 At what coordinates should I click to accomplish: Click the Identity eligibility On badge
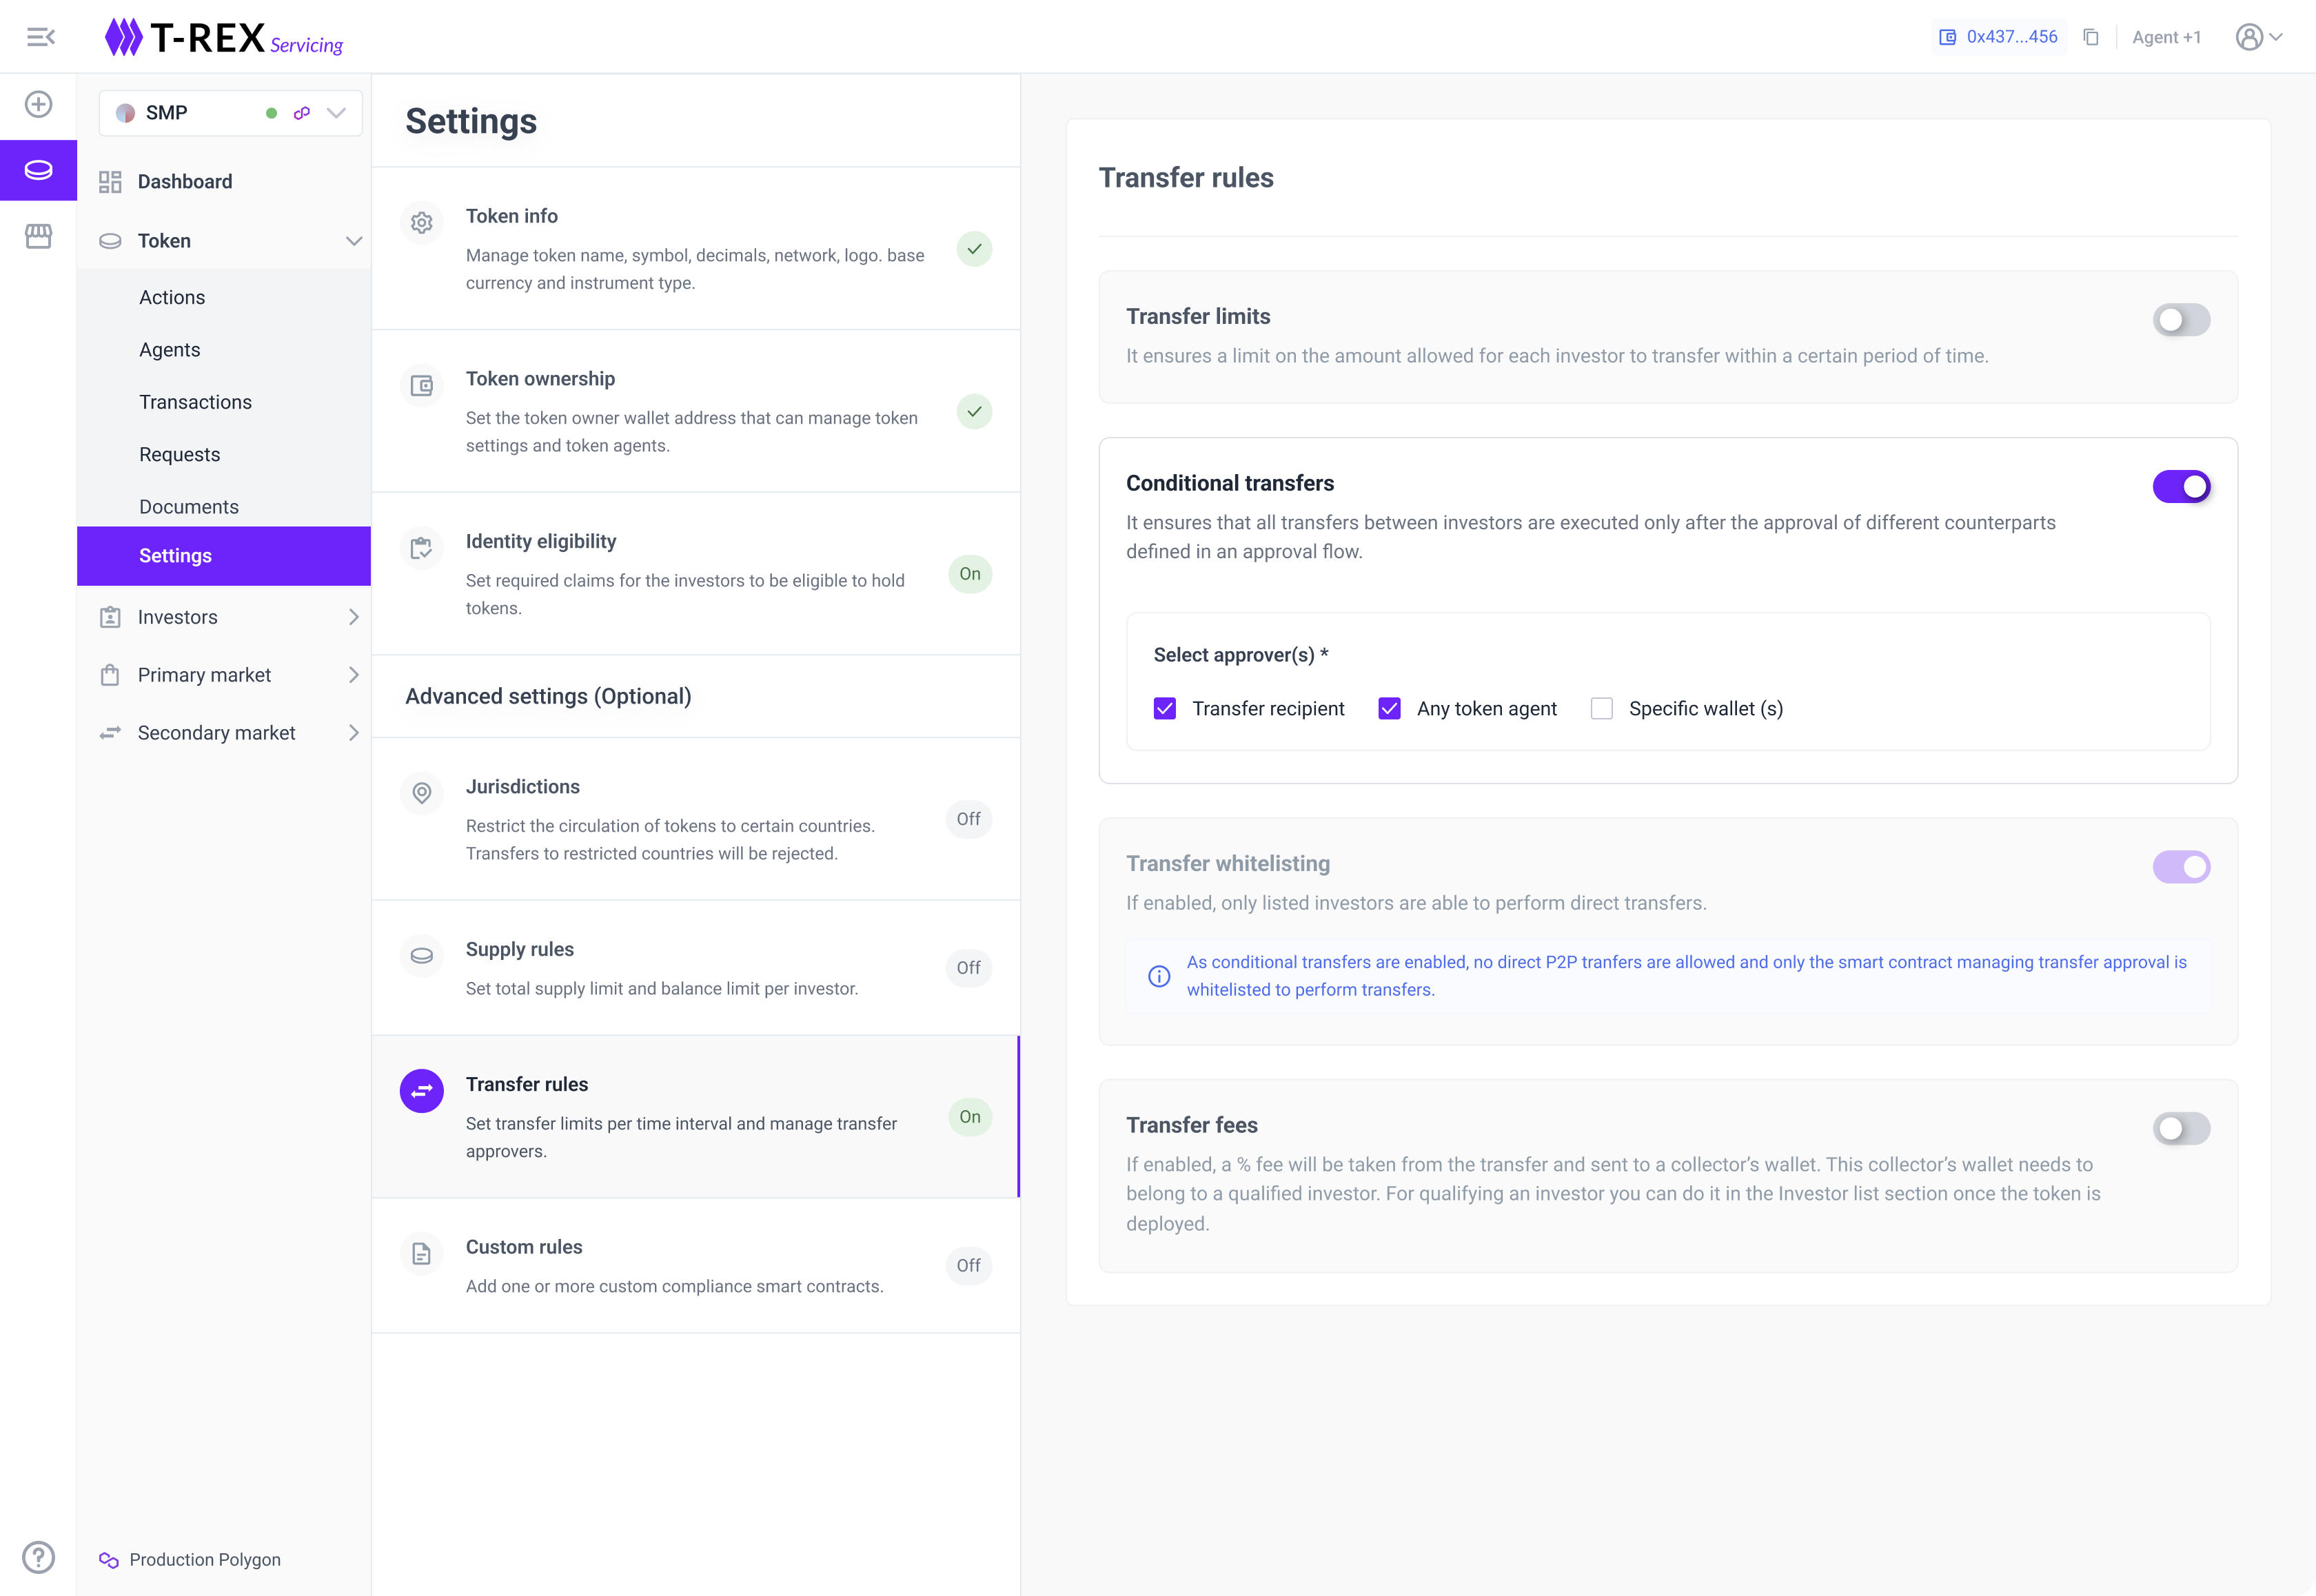tap(970, 574)
